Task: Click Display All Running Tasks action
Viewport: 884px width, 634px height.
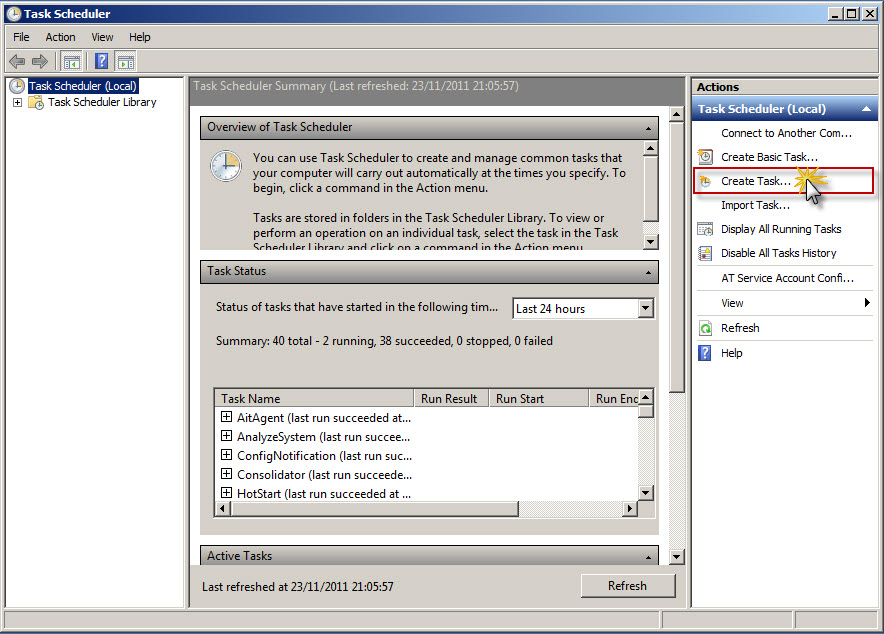Action: [781, 229]
